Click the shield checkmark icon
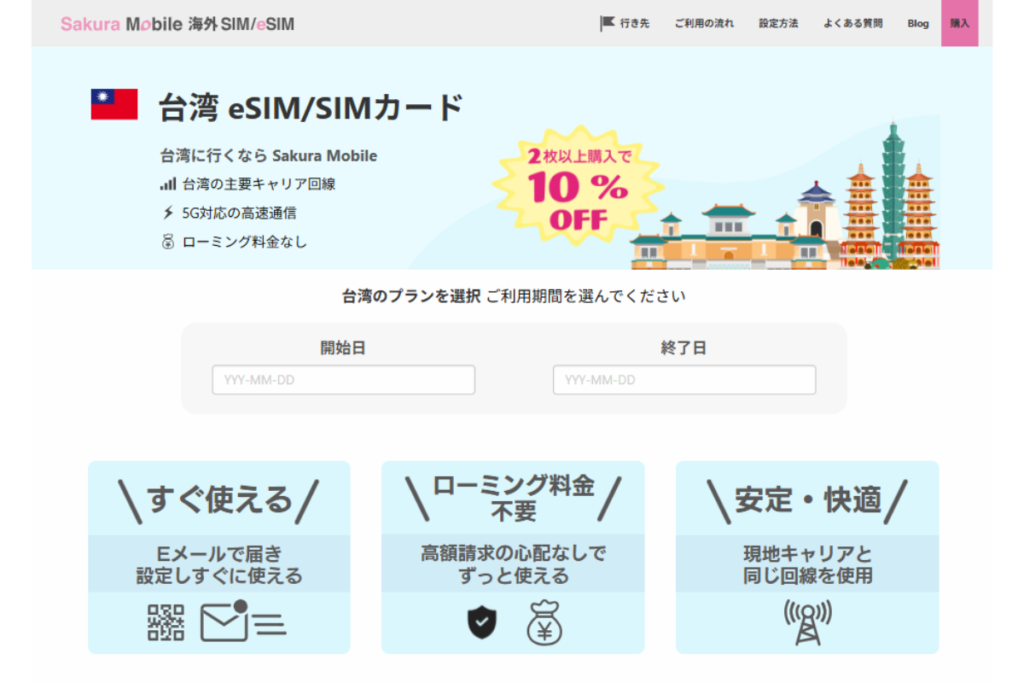Image resolution: width=1024 pixels, height=683 pixels. (482, 622)
